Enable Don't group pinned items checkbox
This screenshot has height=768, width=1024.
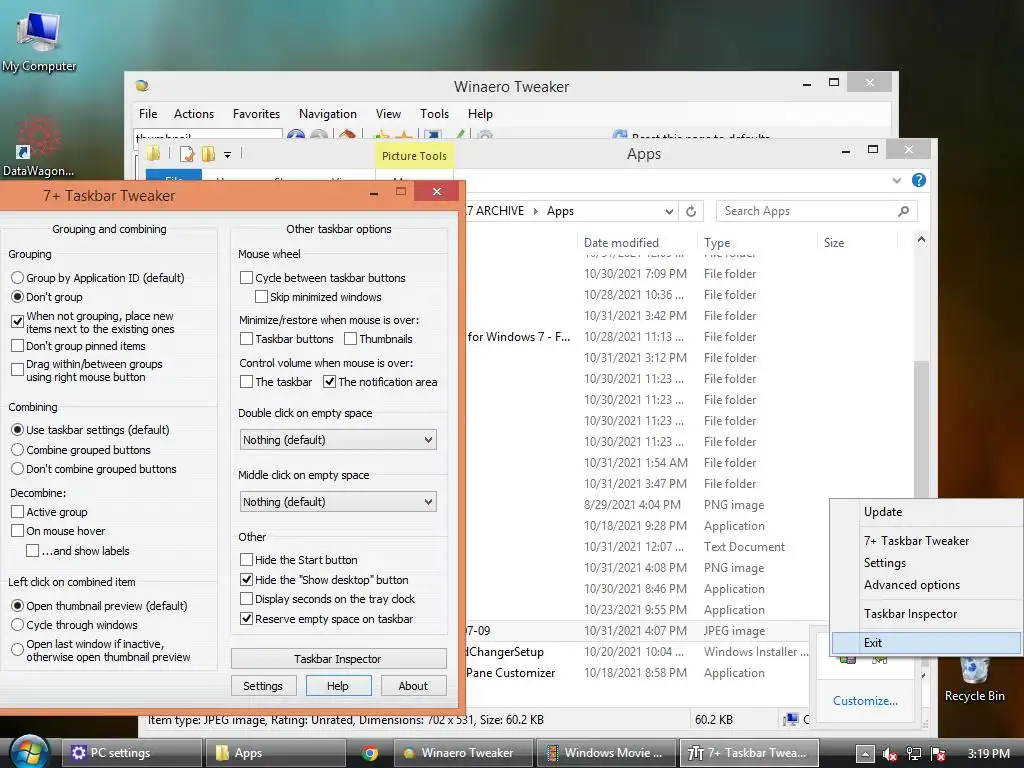pos(18,345)
